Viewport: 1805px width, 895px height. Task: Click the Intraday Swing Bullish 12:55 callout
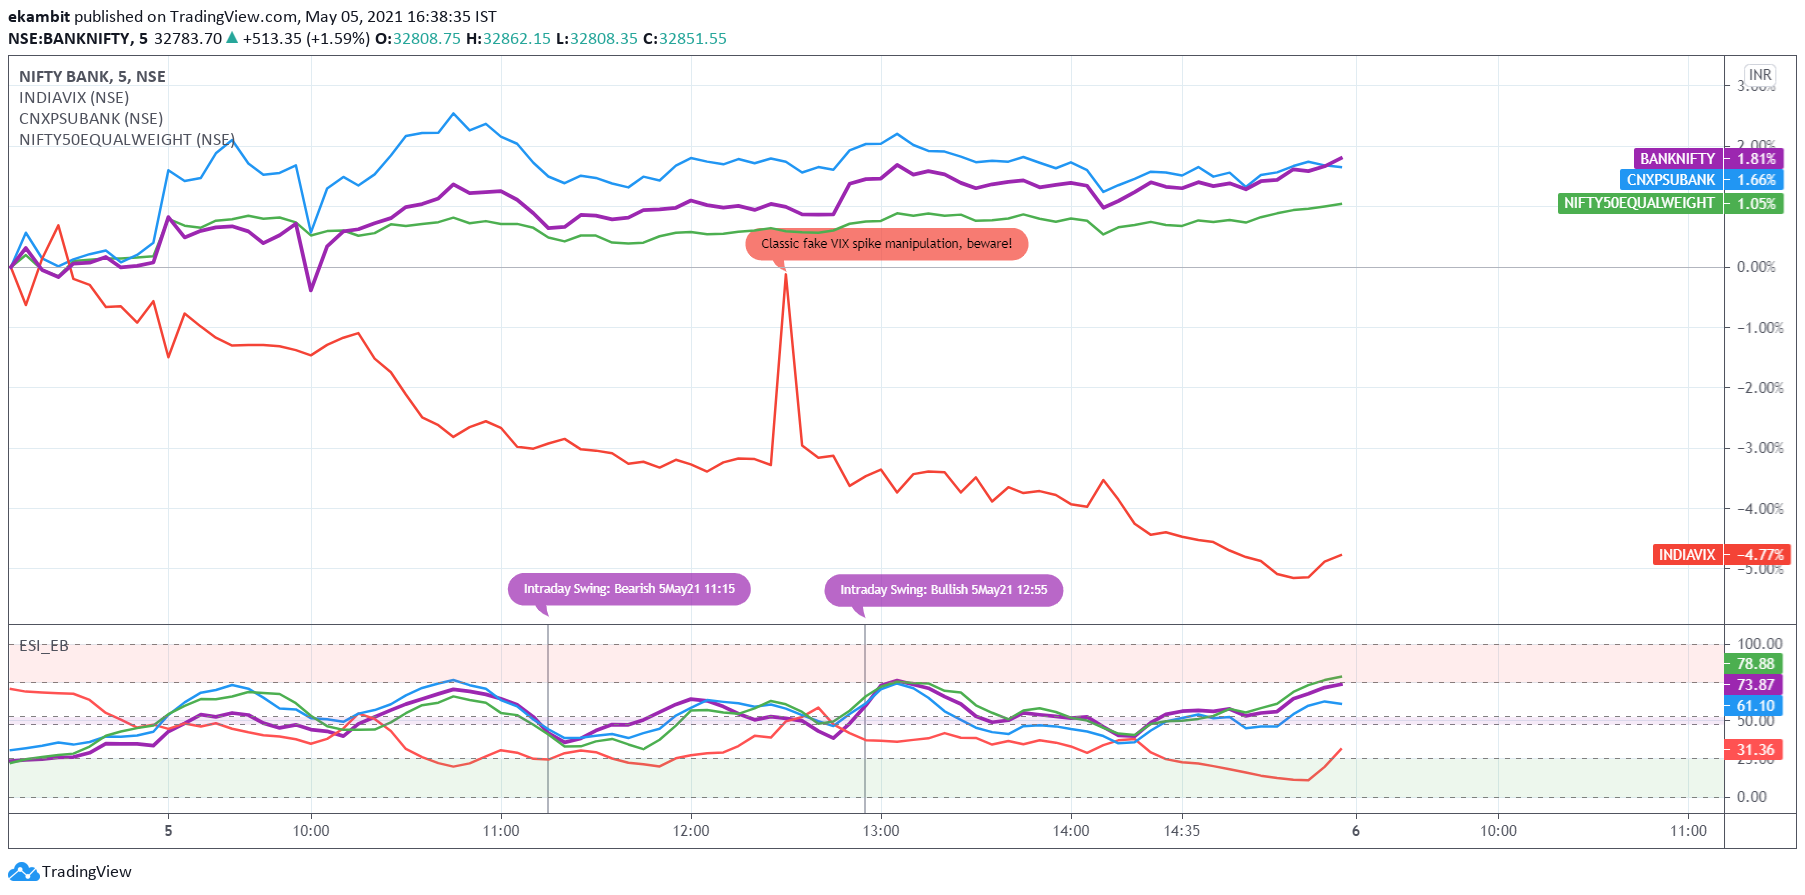pos(944,590)
